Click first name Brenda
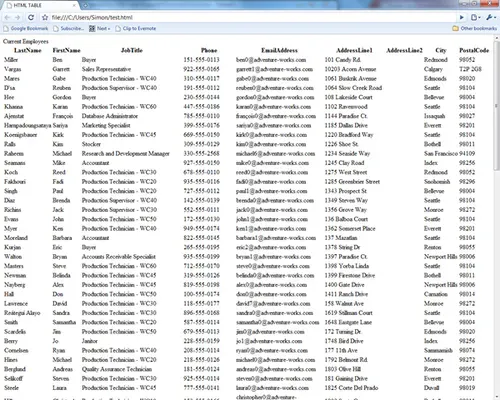The height and width of the screenshot is (400, 500). click(61, 200)
